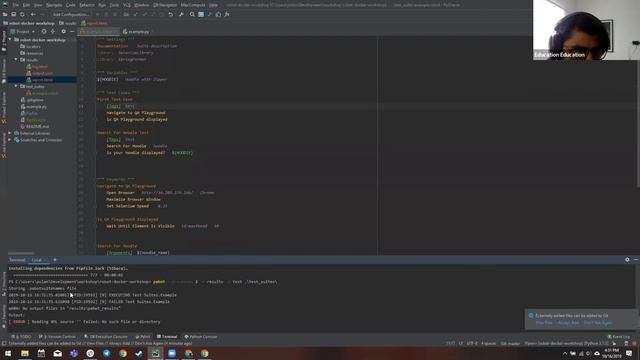Viewport: 640px width, 360px height.
Task: Select Pipfile in the project tree
Action: pyautogui.click(x=29, y=113)
